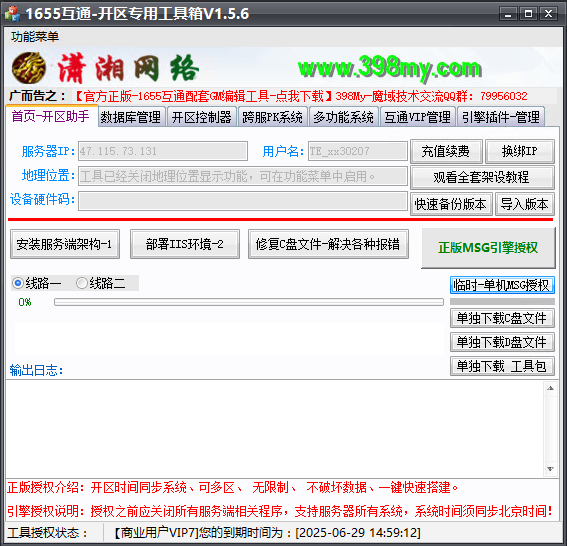Click the 换绑IP button

click(x=520, y=151)
